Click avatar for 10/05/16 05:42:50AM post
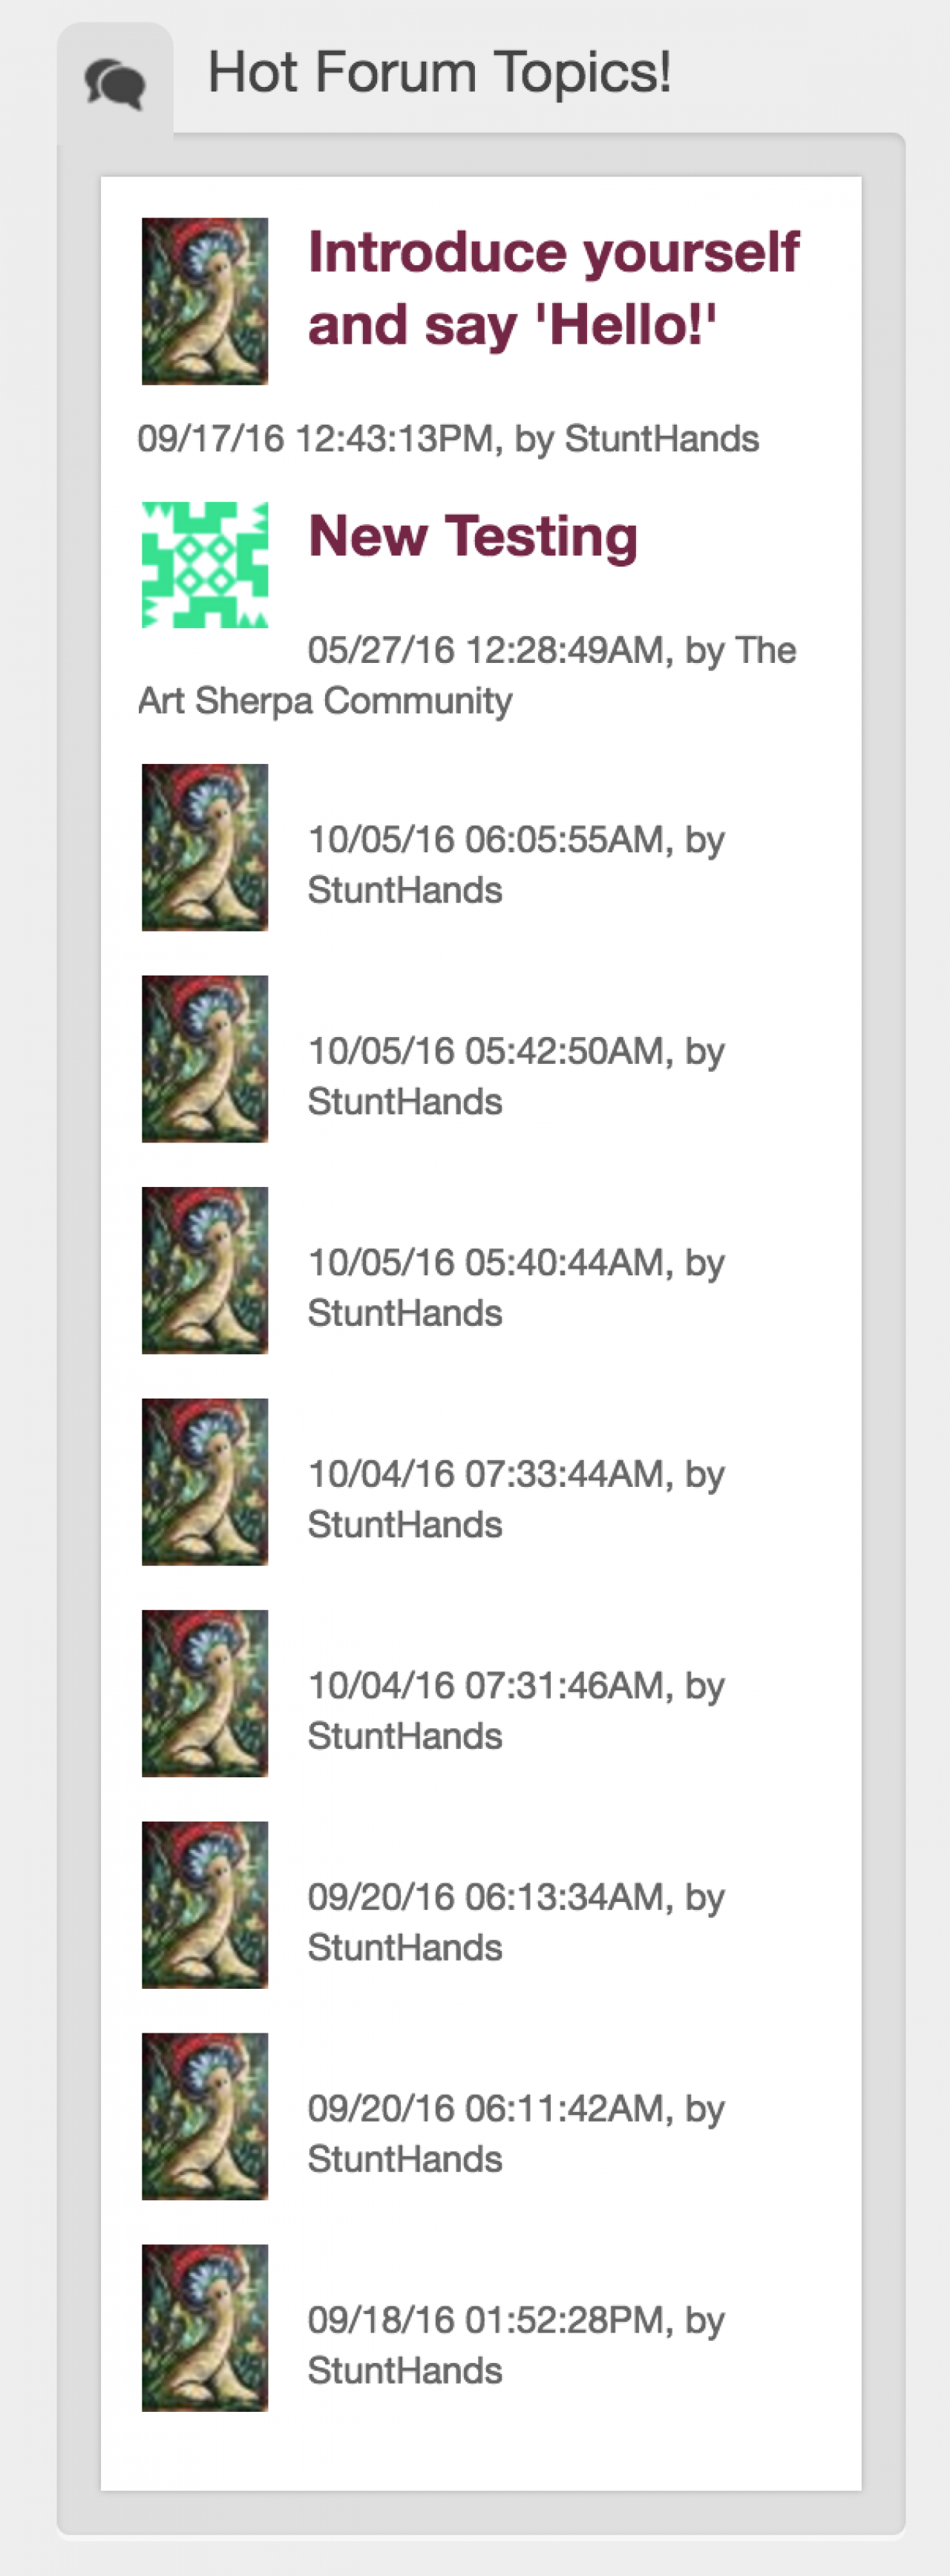 point(205,1059)
